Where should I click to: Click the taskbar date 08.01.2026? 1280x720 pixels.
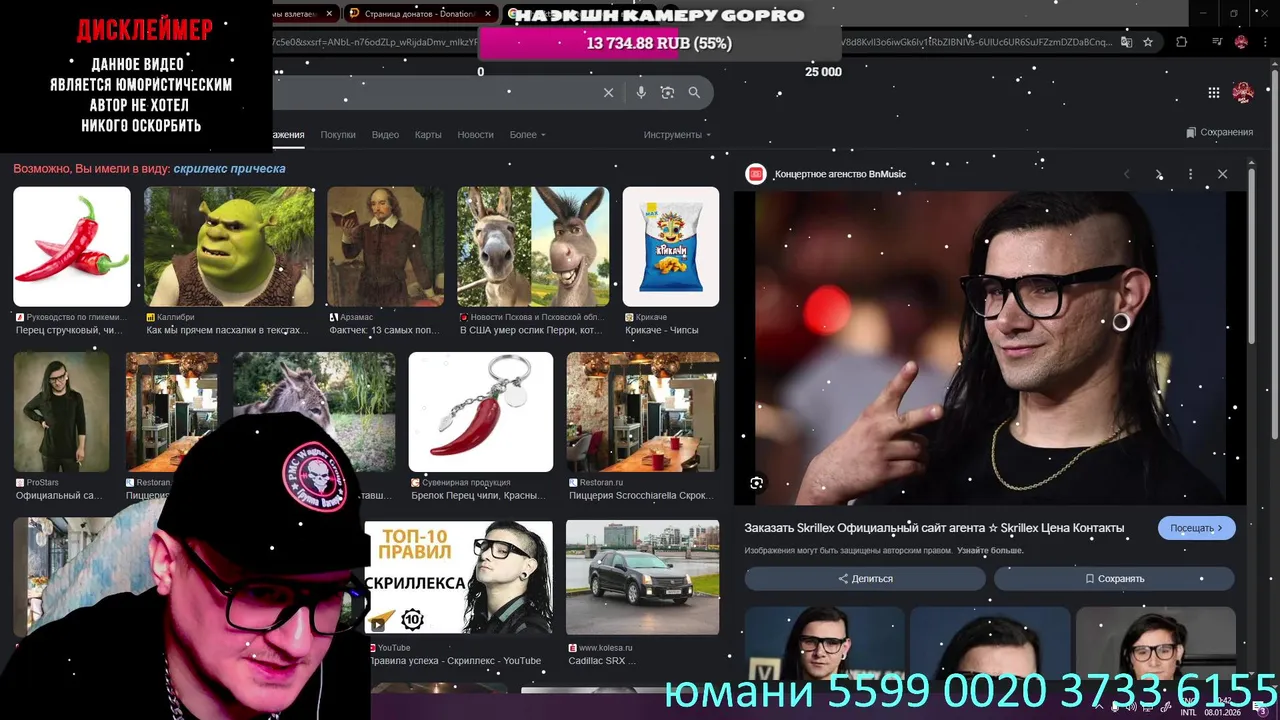1222,712
